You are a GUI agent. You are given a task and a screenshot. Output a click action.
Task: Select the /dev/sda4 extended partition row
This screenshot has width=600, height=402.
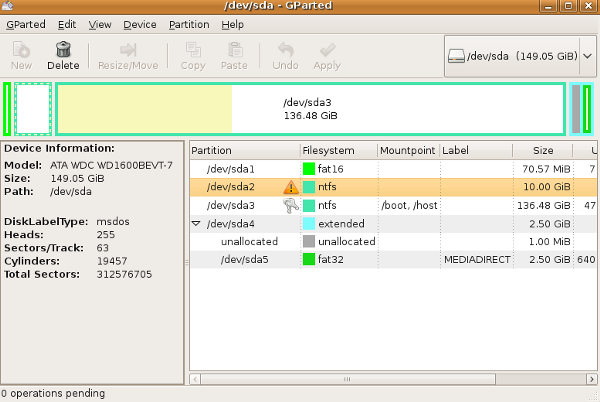[x=393, y=223]
